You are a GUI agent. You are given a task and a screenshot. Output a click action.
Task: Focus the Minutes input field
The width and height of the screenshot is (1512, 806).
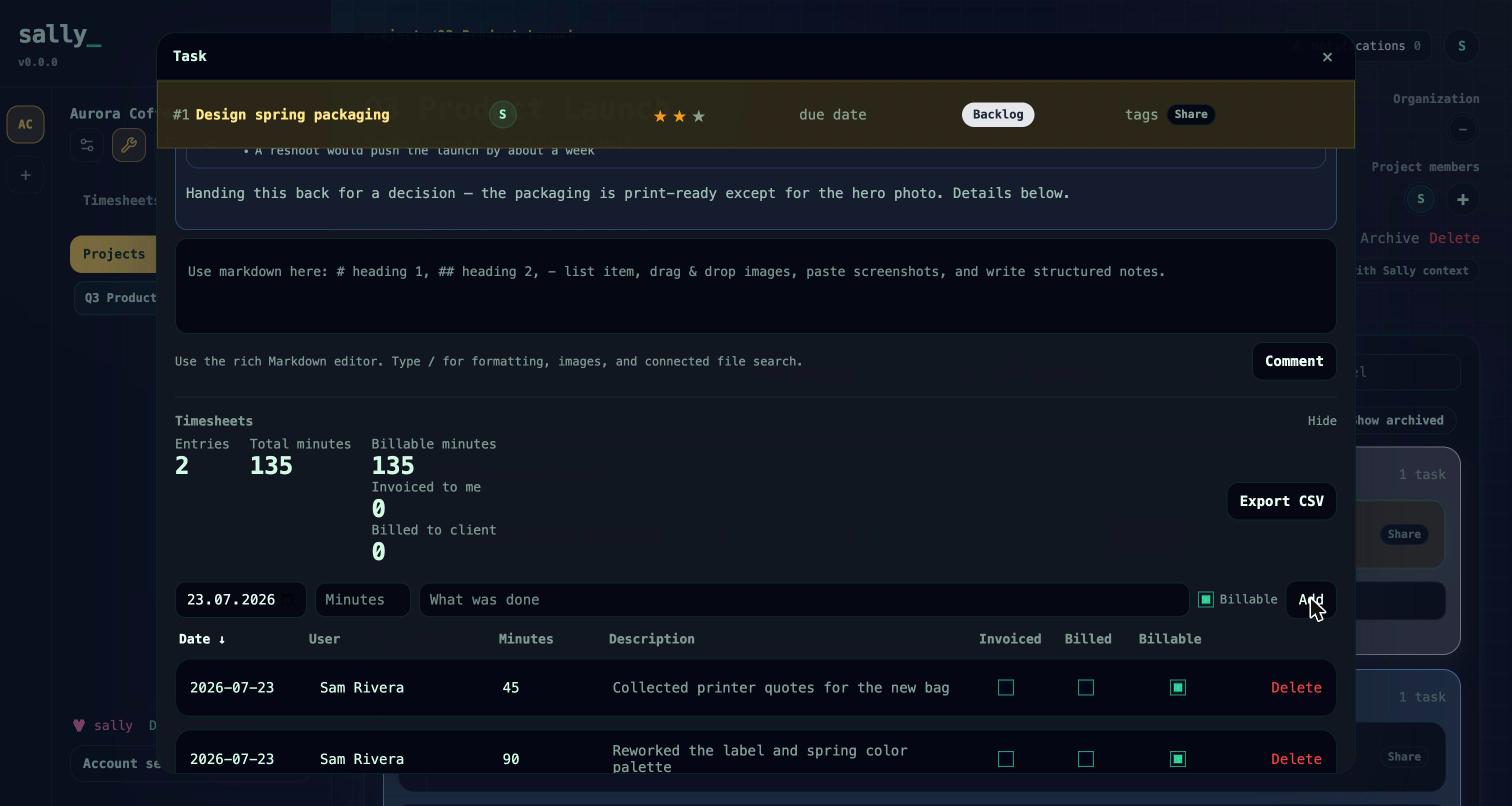pyautogui.click(x=362, y=600)
